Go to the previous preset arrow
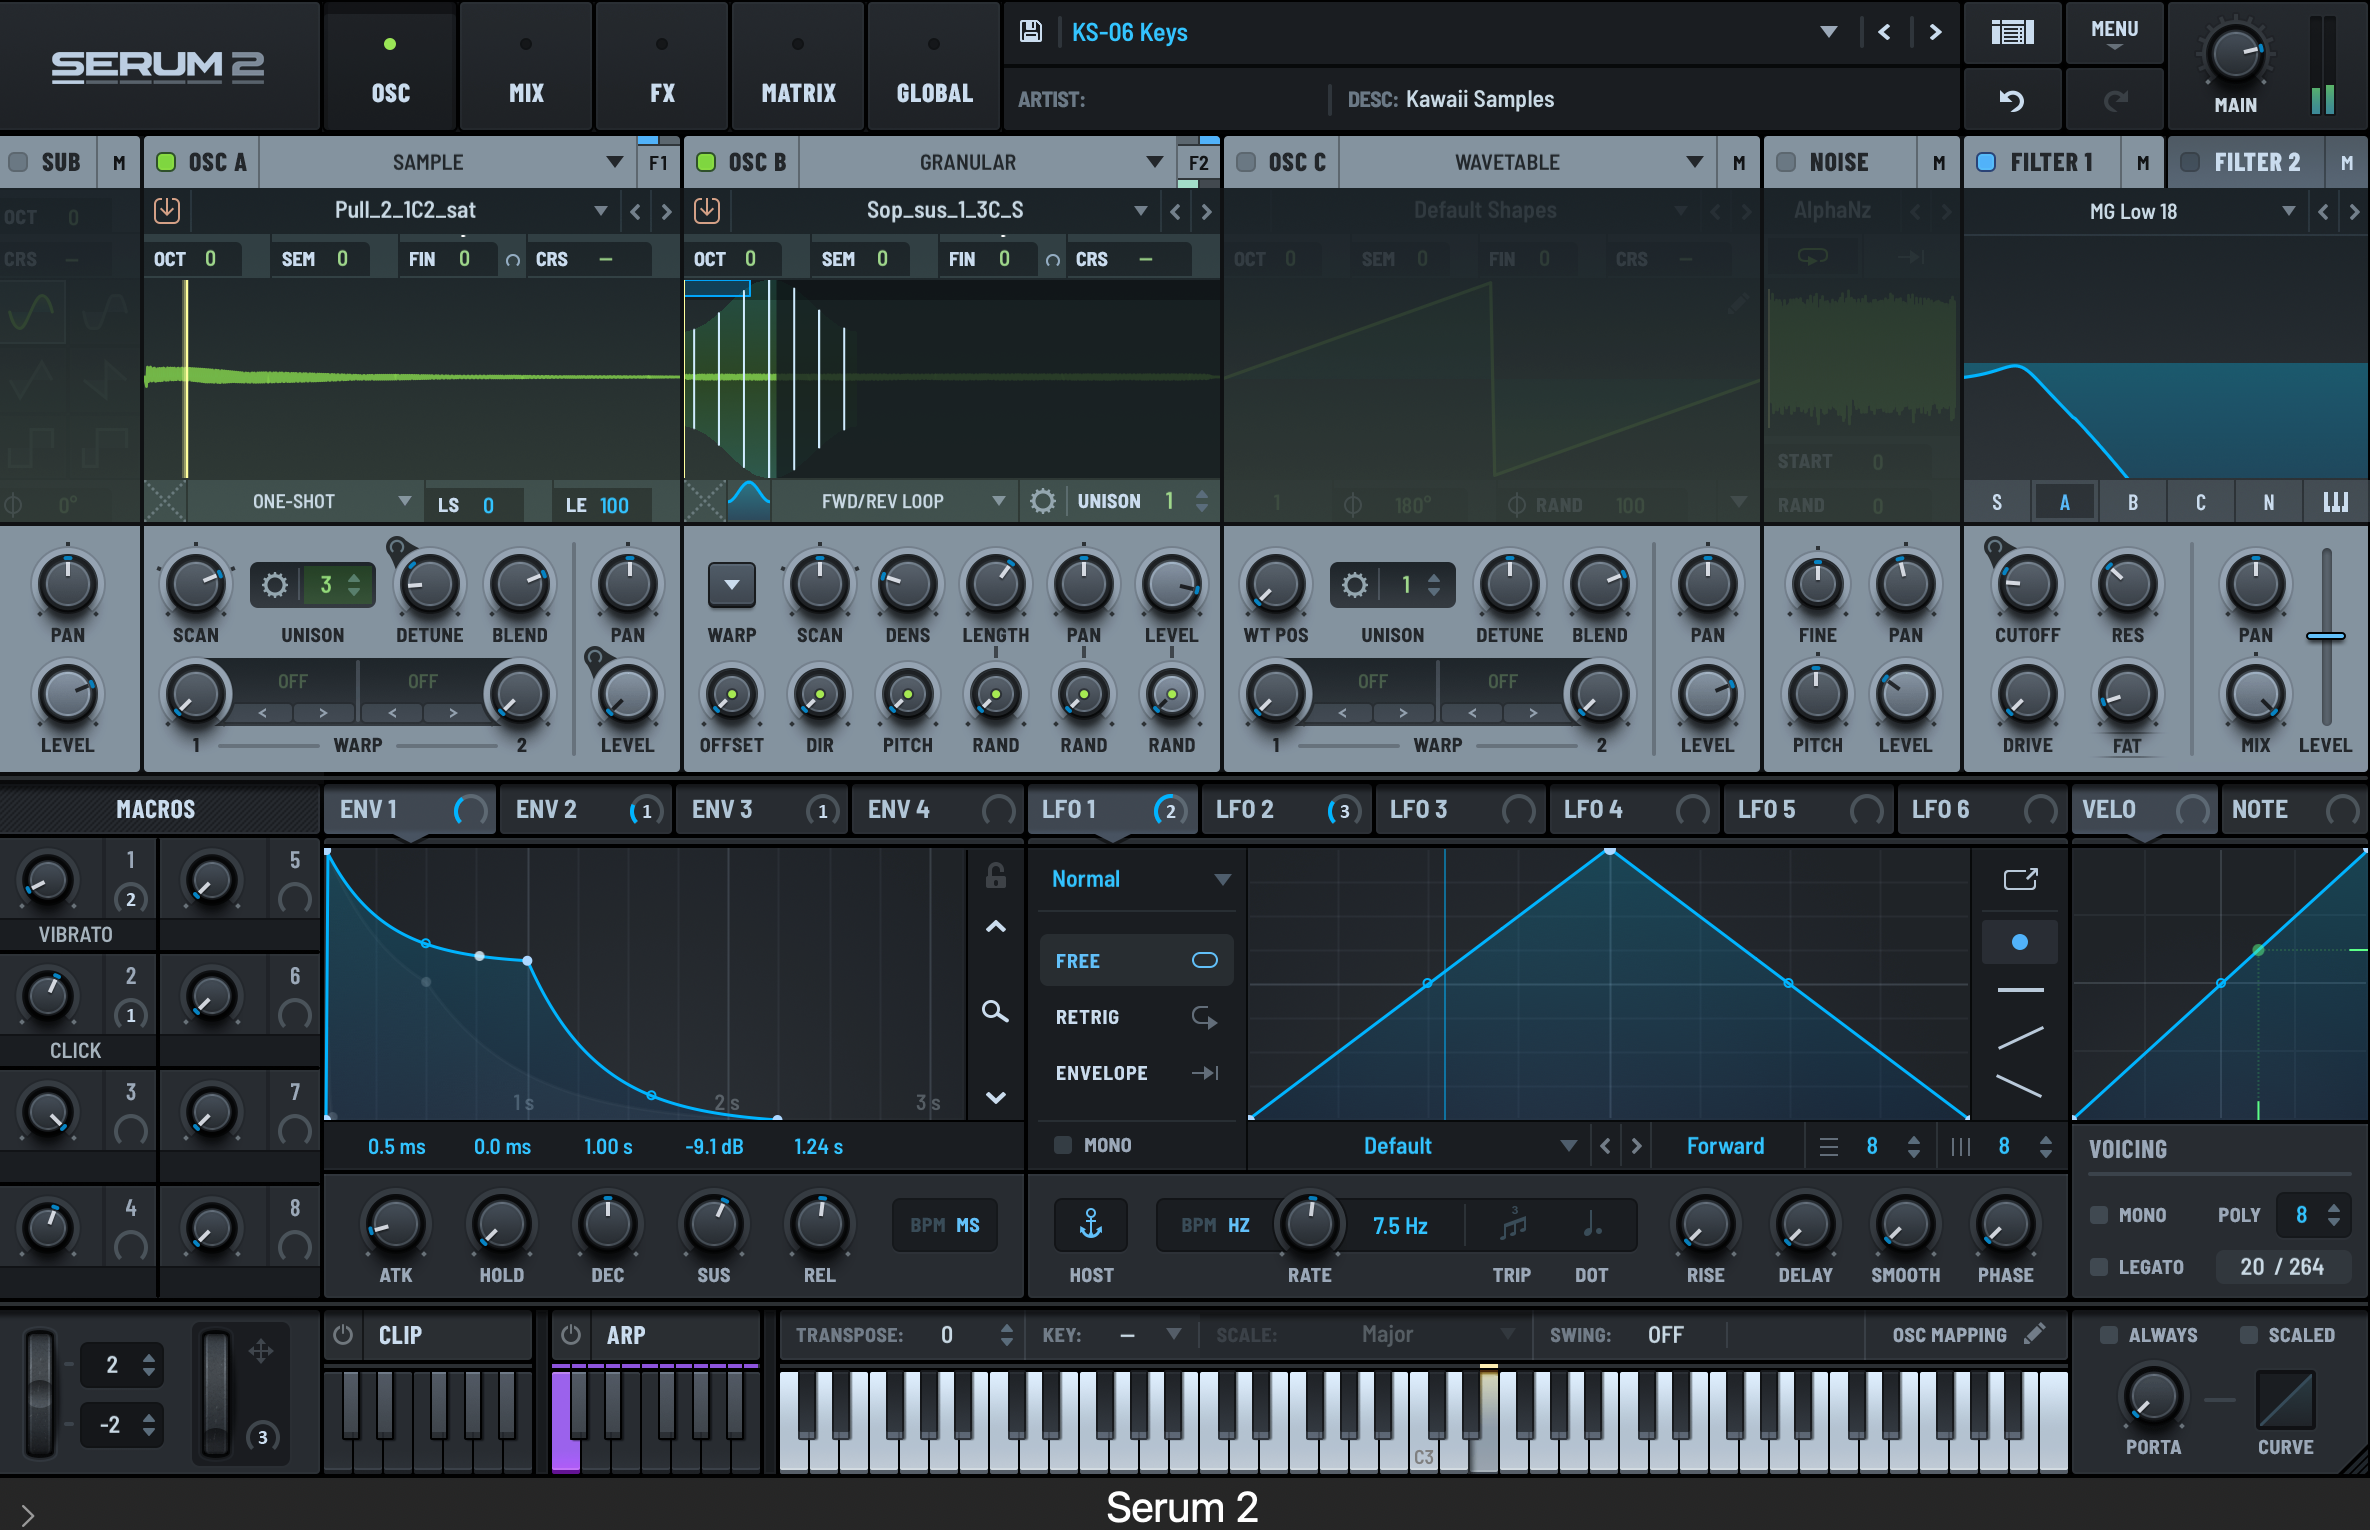This screenshot has width=2370, height=1530. coord(1884,32)
